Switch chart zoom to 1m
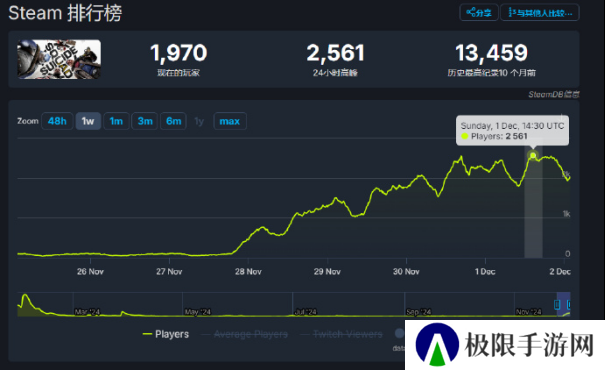 116,121
